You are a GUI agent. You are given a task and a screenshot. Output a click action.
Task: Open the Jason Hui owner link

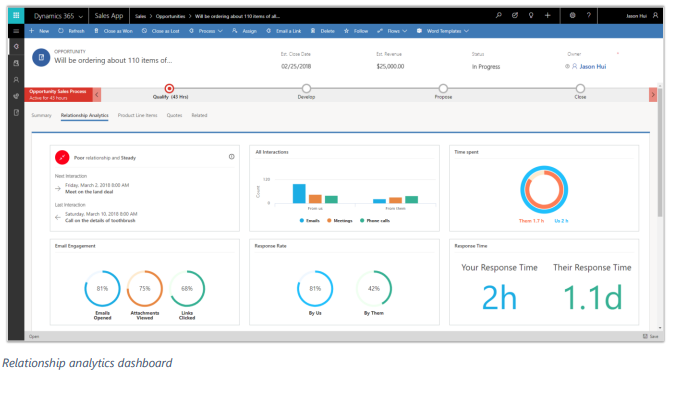coord(592,67)
